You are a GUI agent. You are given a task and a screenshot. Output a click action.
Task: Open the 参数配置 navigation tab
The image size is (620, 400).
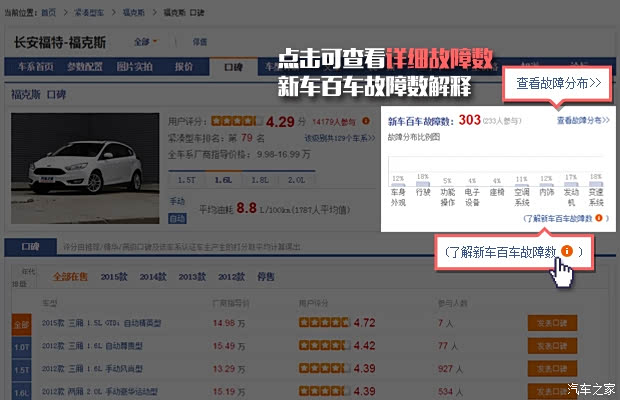[85, 66]
